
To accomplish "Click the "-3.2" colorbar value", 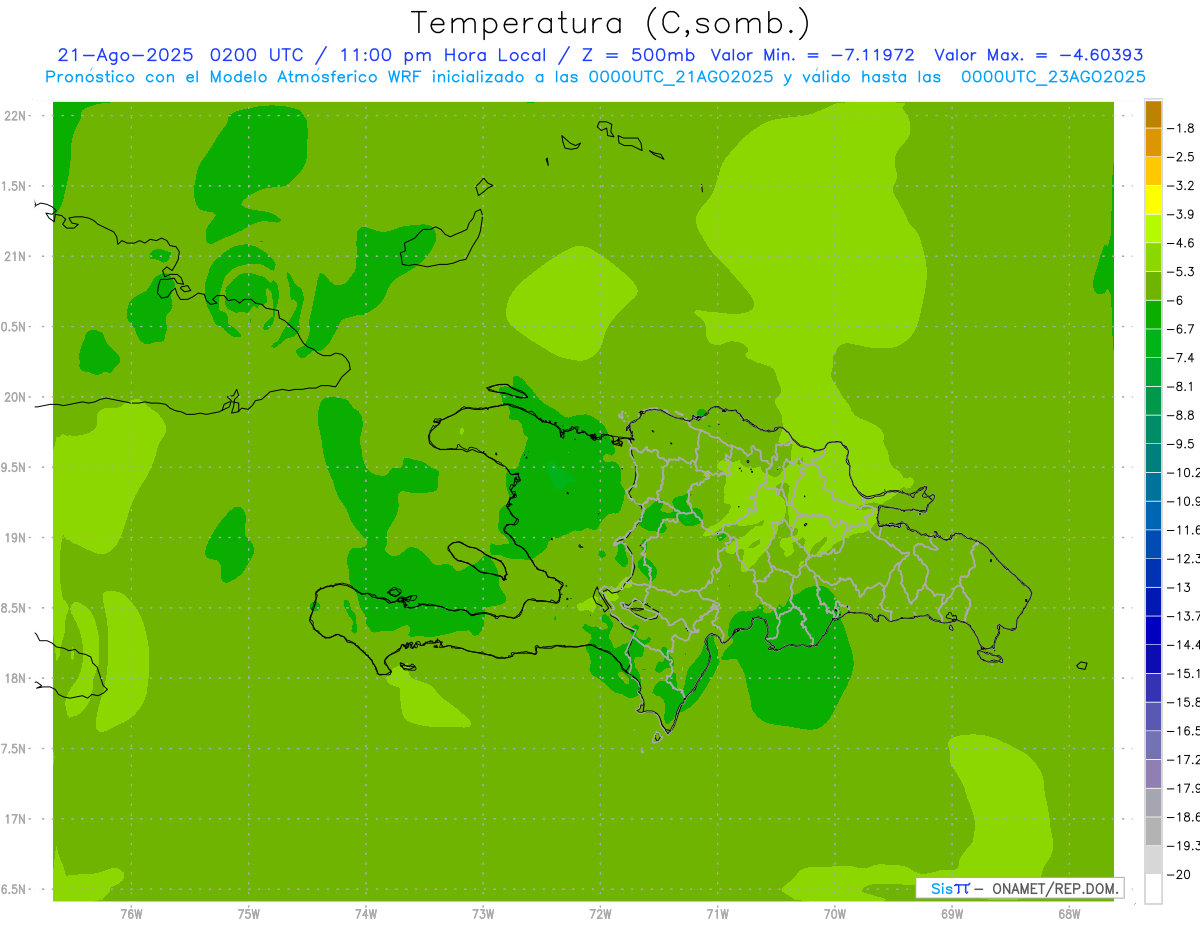I will coord(1181,186).
